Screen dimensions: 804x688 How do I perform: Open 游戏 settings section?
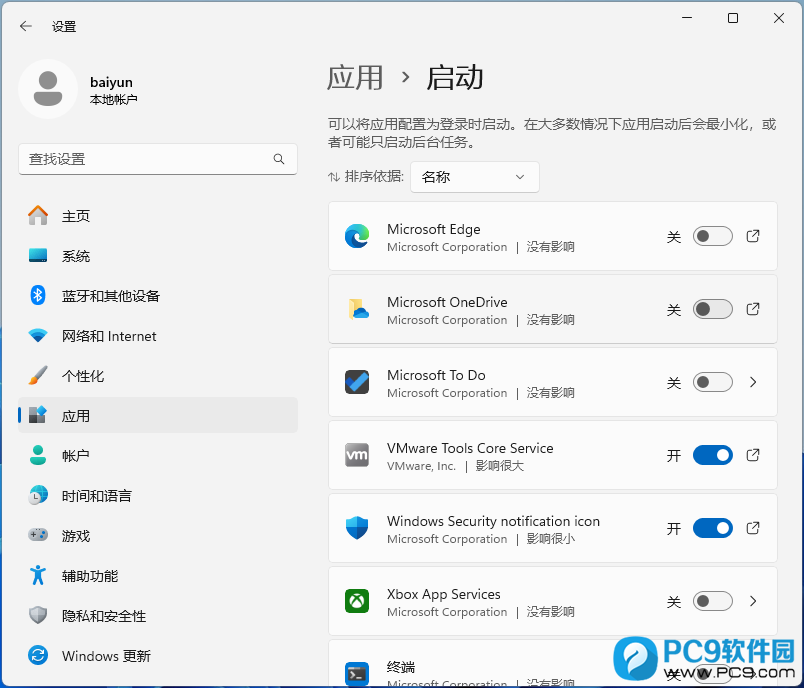[158, 535]
